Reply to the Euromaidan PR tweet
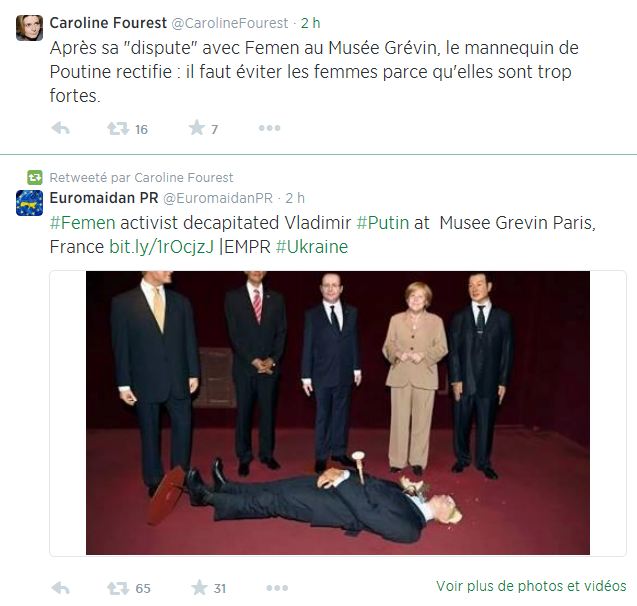 (x=61, y=588)
